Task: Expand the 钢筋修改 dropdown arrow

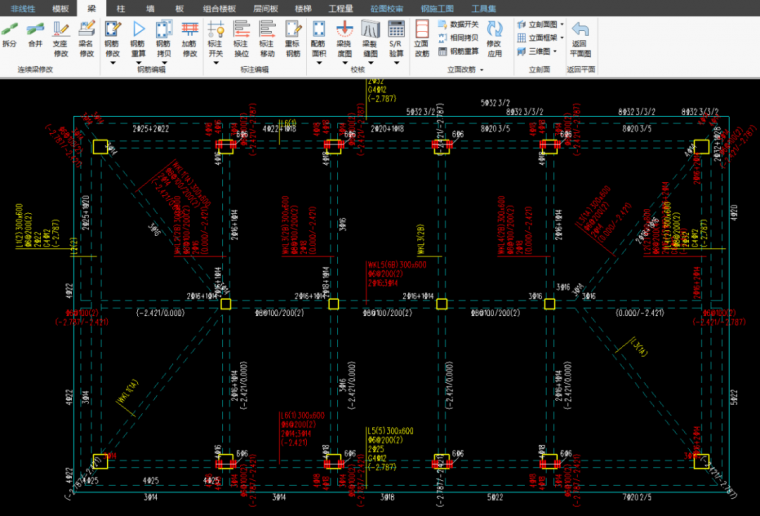Action: [112, 63]
